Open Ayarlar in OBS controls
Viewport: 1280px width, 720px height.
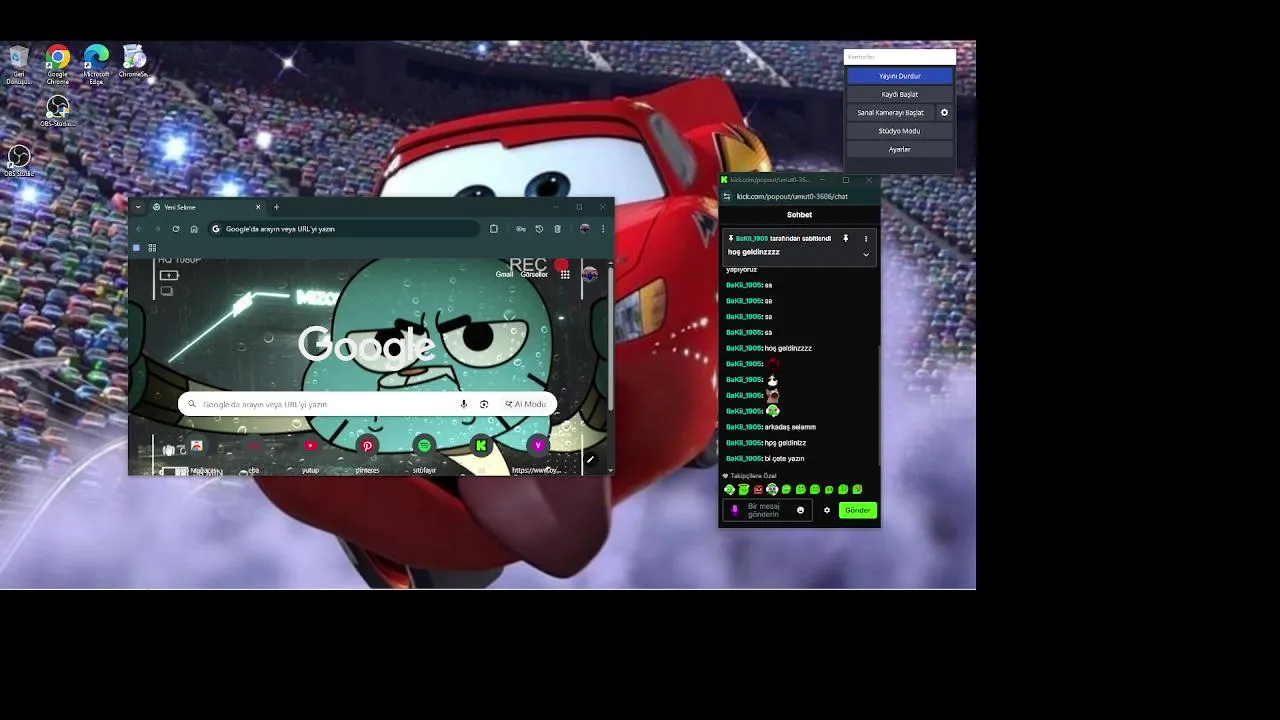click(900, 149)
